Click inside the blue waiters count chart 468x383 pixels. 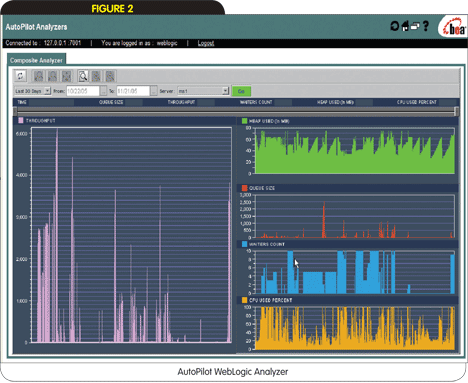pos(355,272)
